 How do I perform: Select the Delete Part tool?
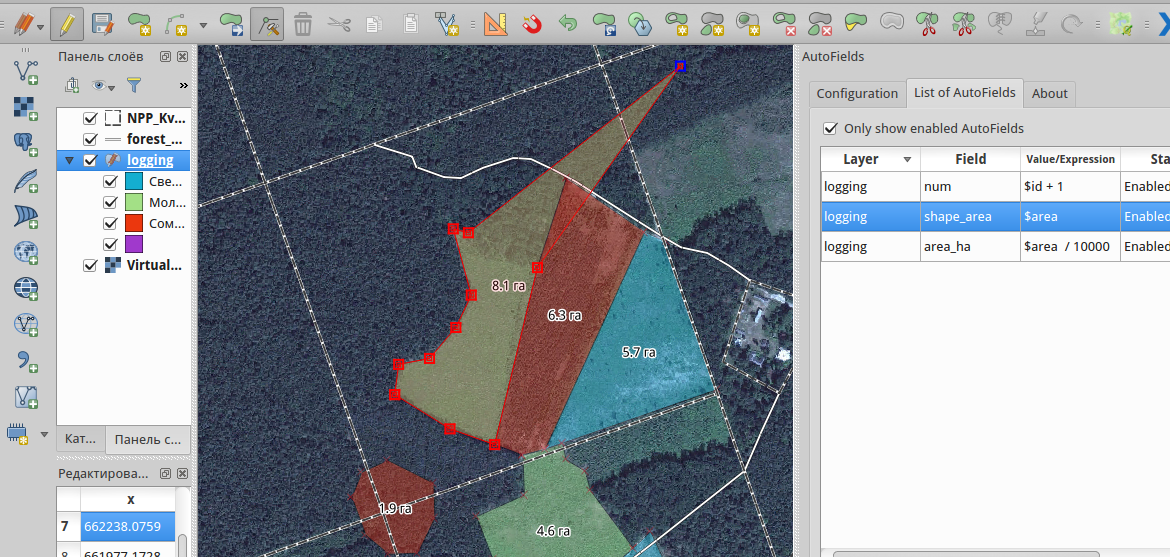click(x=819, y=24)
